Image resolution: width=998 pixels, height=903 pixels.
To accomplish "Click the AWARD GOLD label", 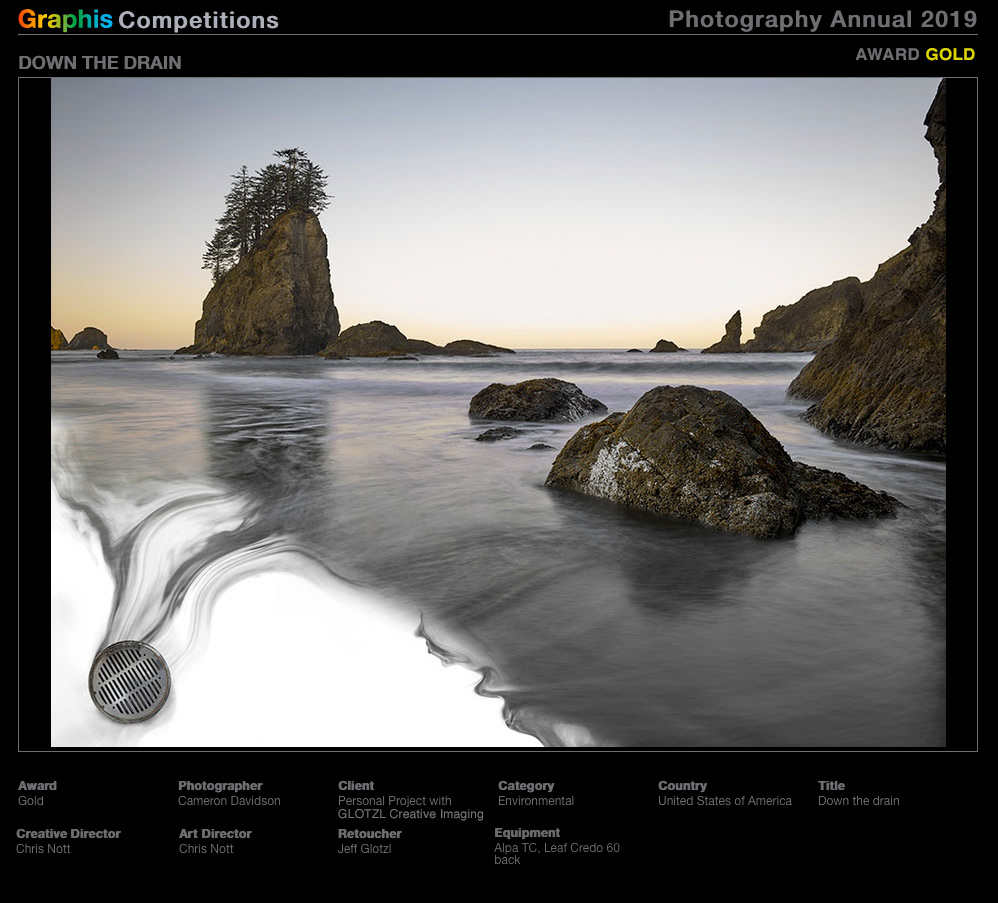I will click(x=915, y=54).
